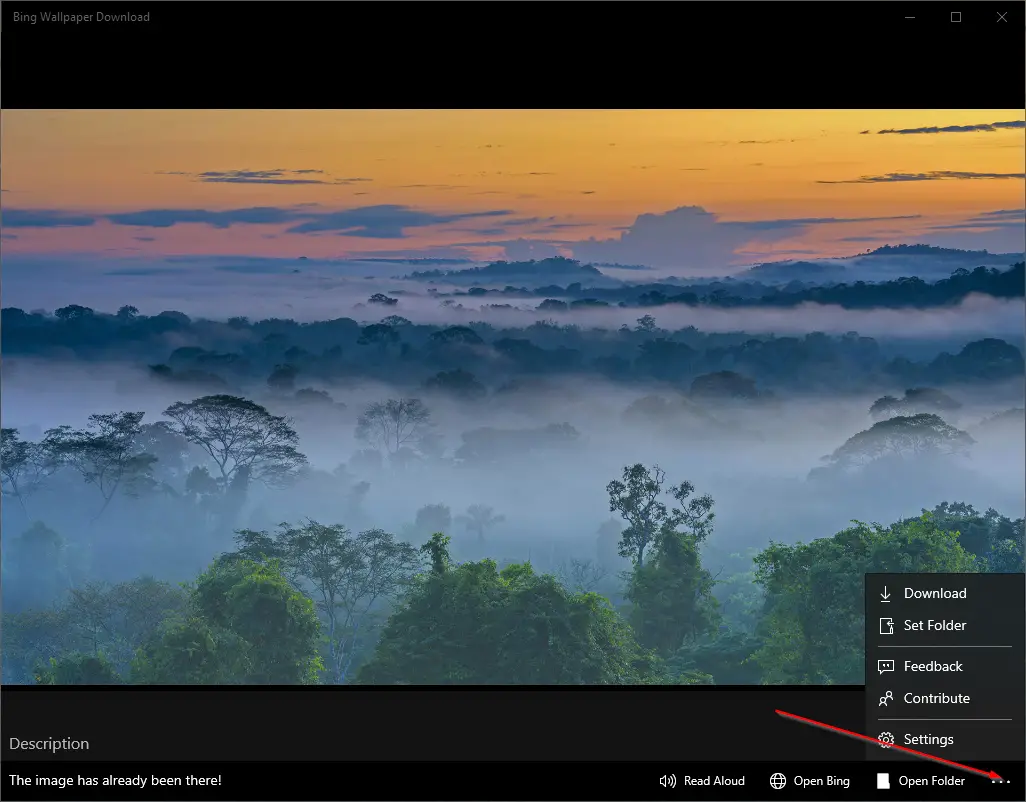The height and width of the screenshot is (802, 1026).
Task: Click the Open Folder white file icon
Action: point(883,781)
